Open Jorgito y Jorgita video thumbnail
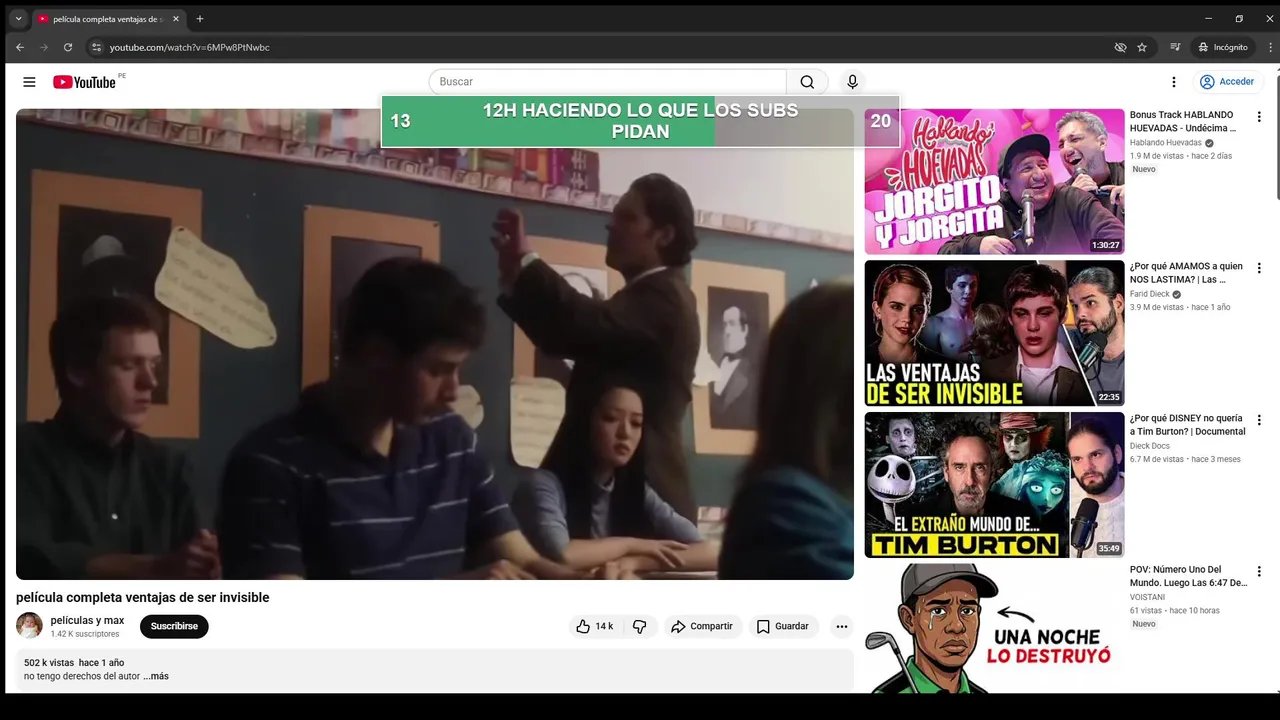This screenshot has height=720, width=1280. [994, 181]
